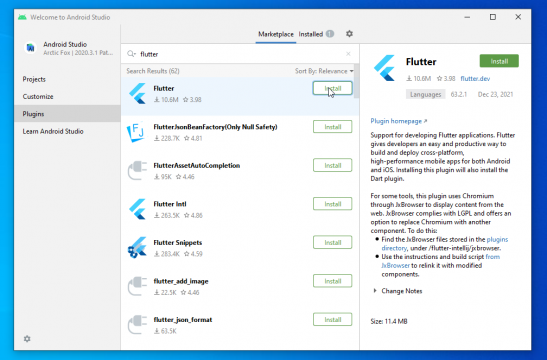Click the Flutter Snippets plugin icon
Viewport: 547px width, 360px height.
(x=137, y=247)
